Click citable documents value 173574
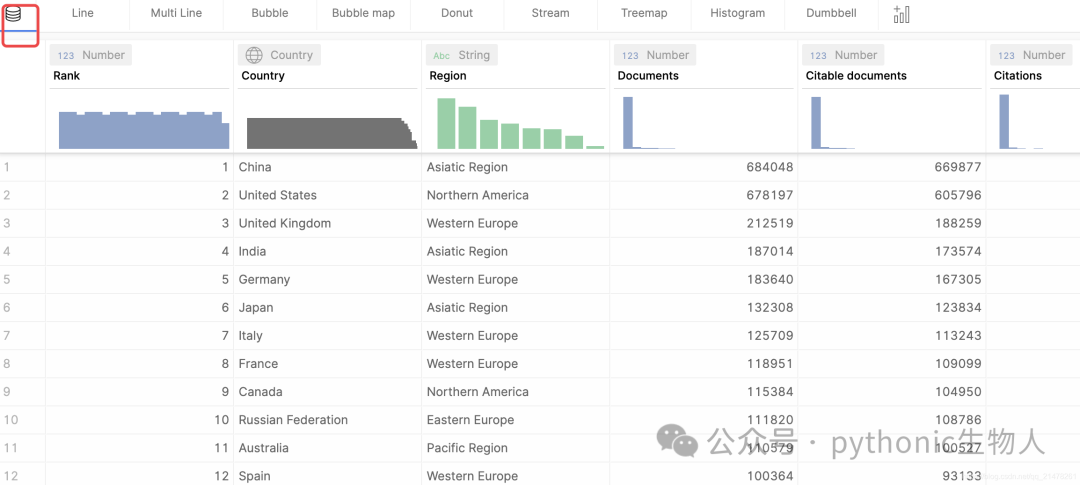1080x485 pixels. pos(957,252)
